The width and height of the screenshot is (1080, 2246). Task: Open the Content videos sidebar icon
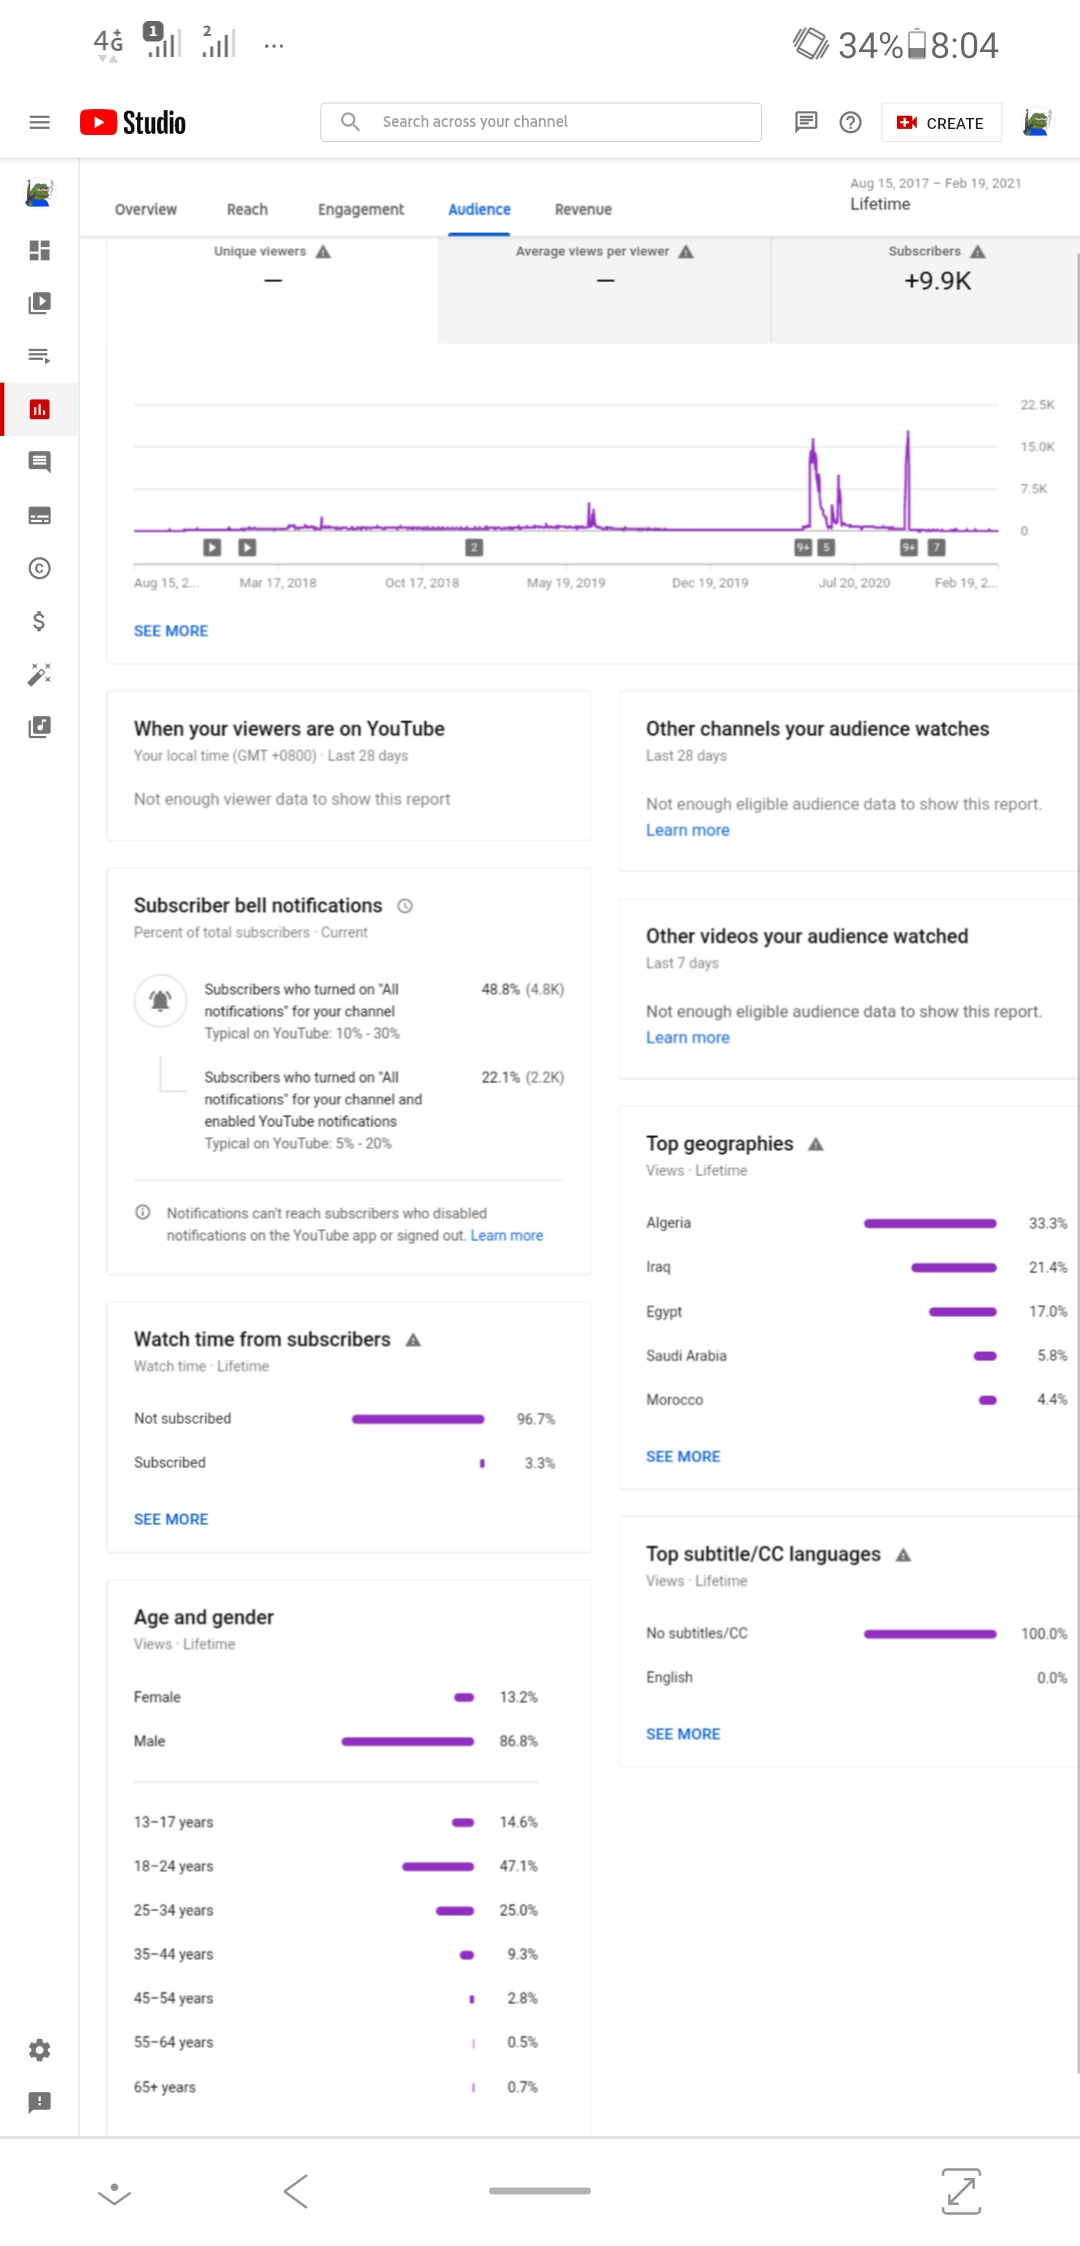[39, 303]
